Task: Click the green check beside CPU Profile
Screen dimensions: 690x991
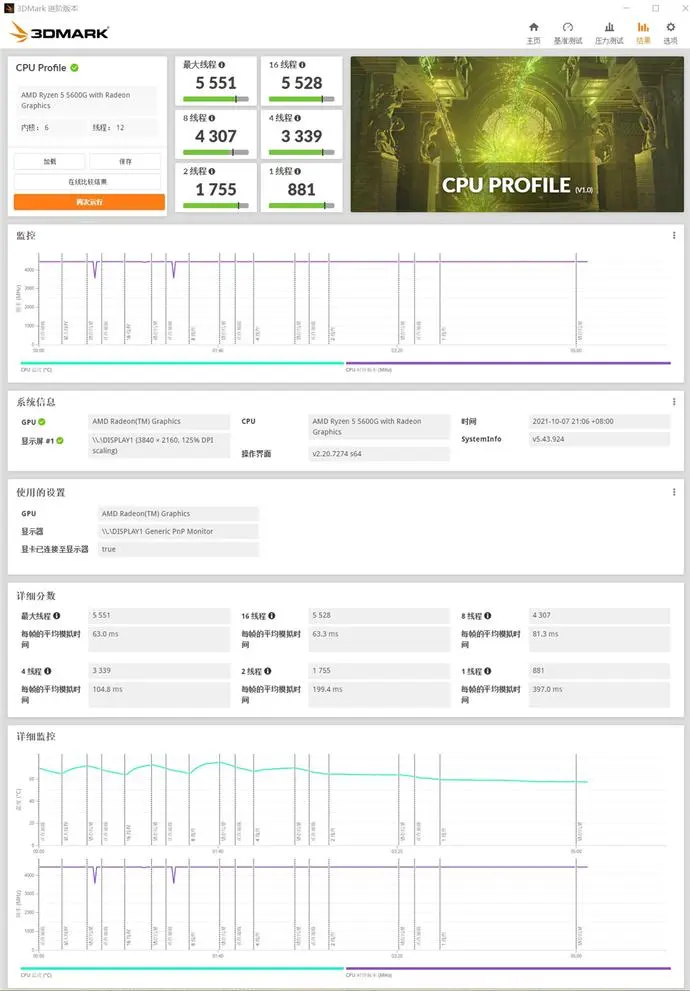Action: click(x=75, y=68)
